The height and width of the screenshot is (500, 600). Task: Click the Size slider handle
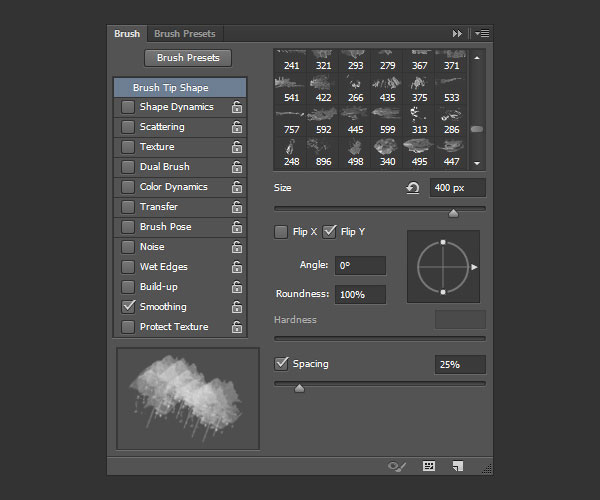(453, 212)
